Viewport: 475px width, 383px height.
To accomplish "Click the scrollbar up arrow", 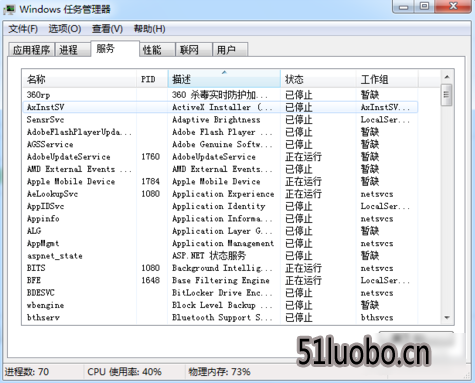I will click(x=447, y=77).
